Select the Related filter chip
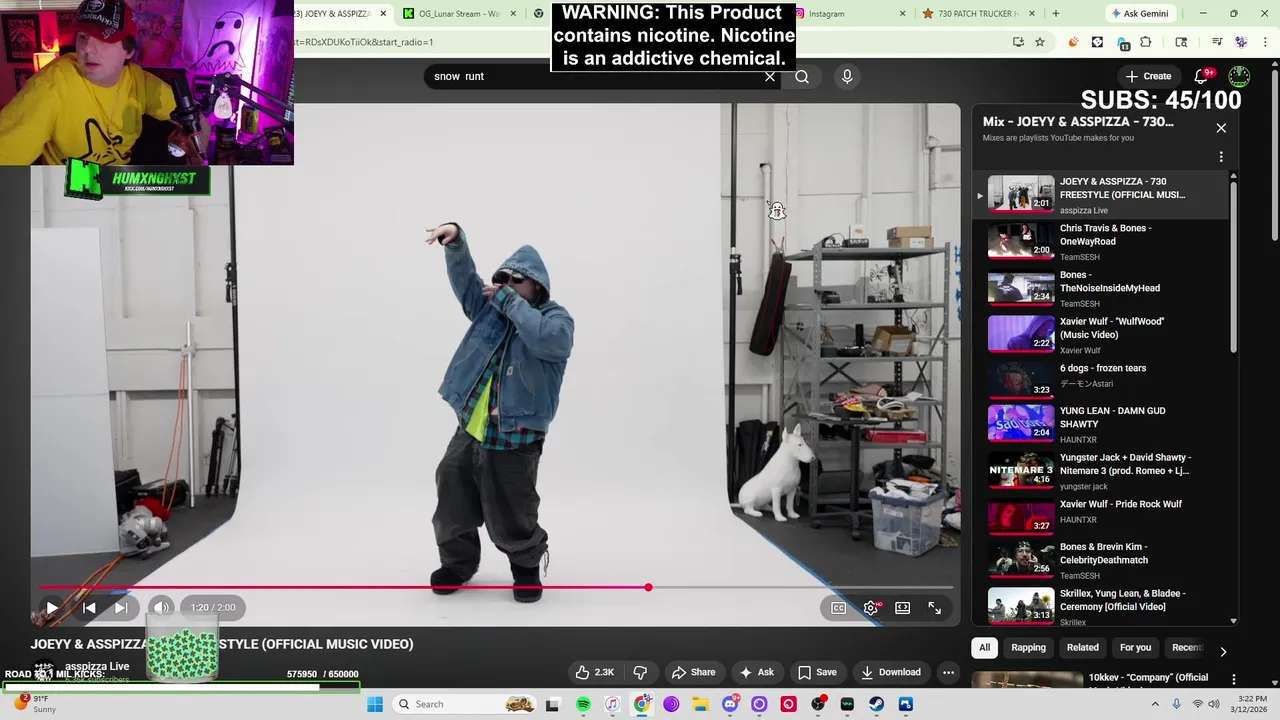1280x720 pixels. click(1082, 647)
